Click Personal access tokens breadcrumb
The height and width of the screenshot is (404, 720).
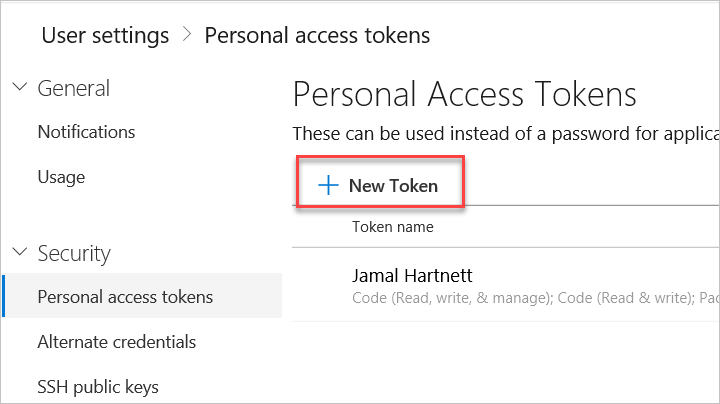tap(317, 35)
